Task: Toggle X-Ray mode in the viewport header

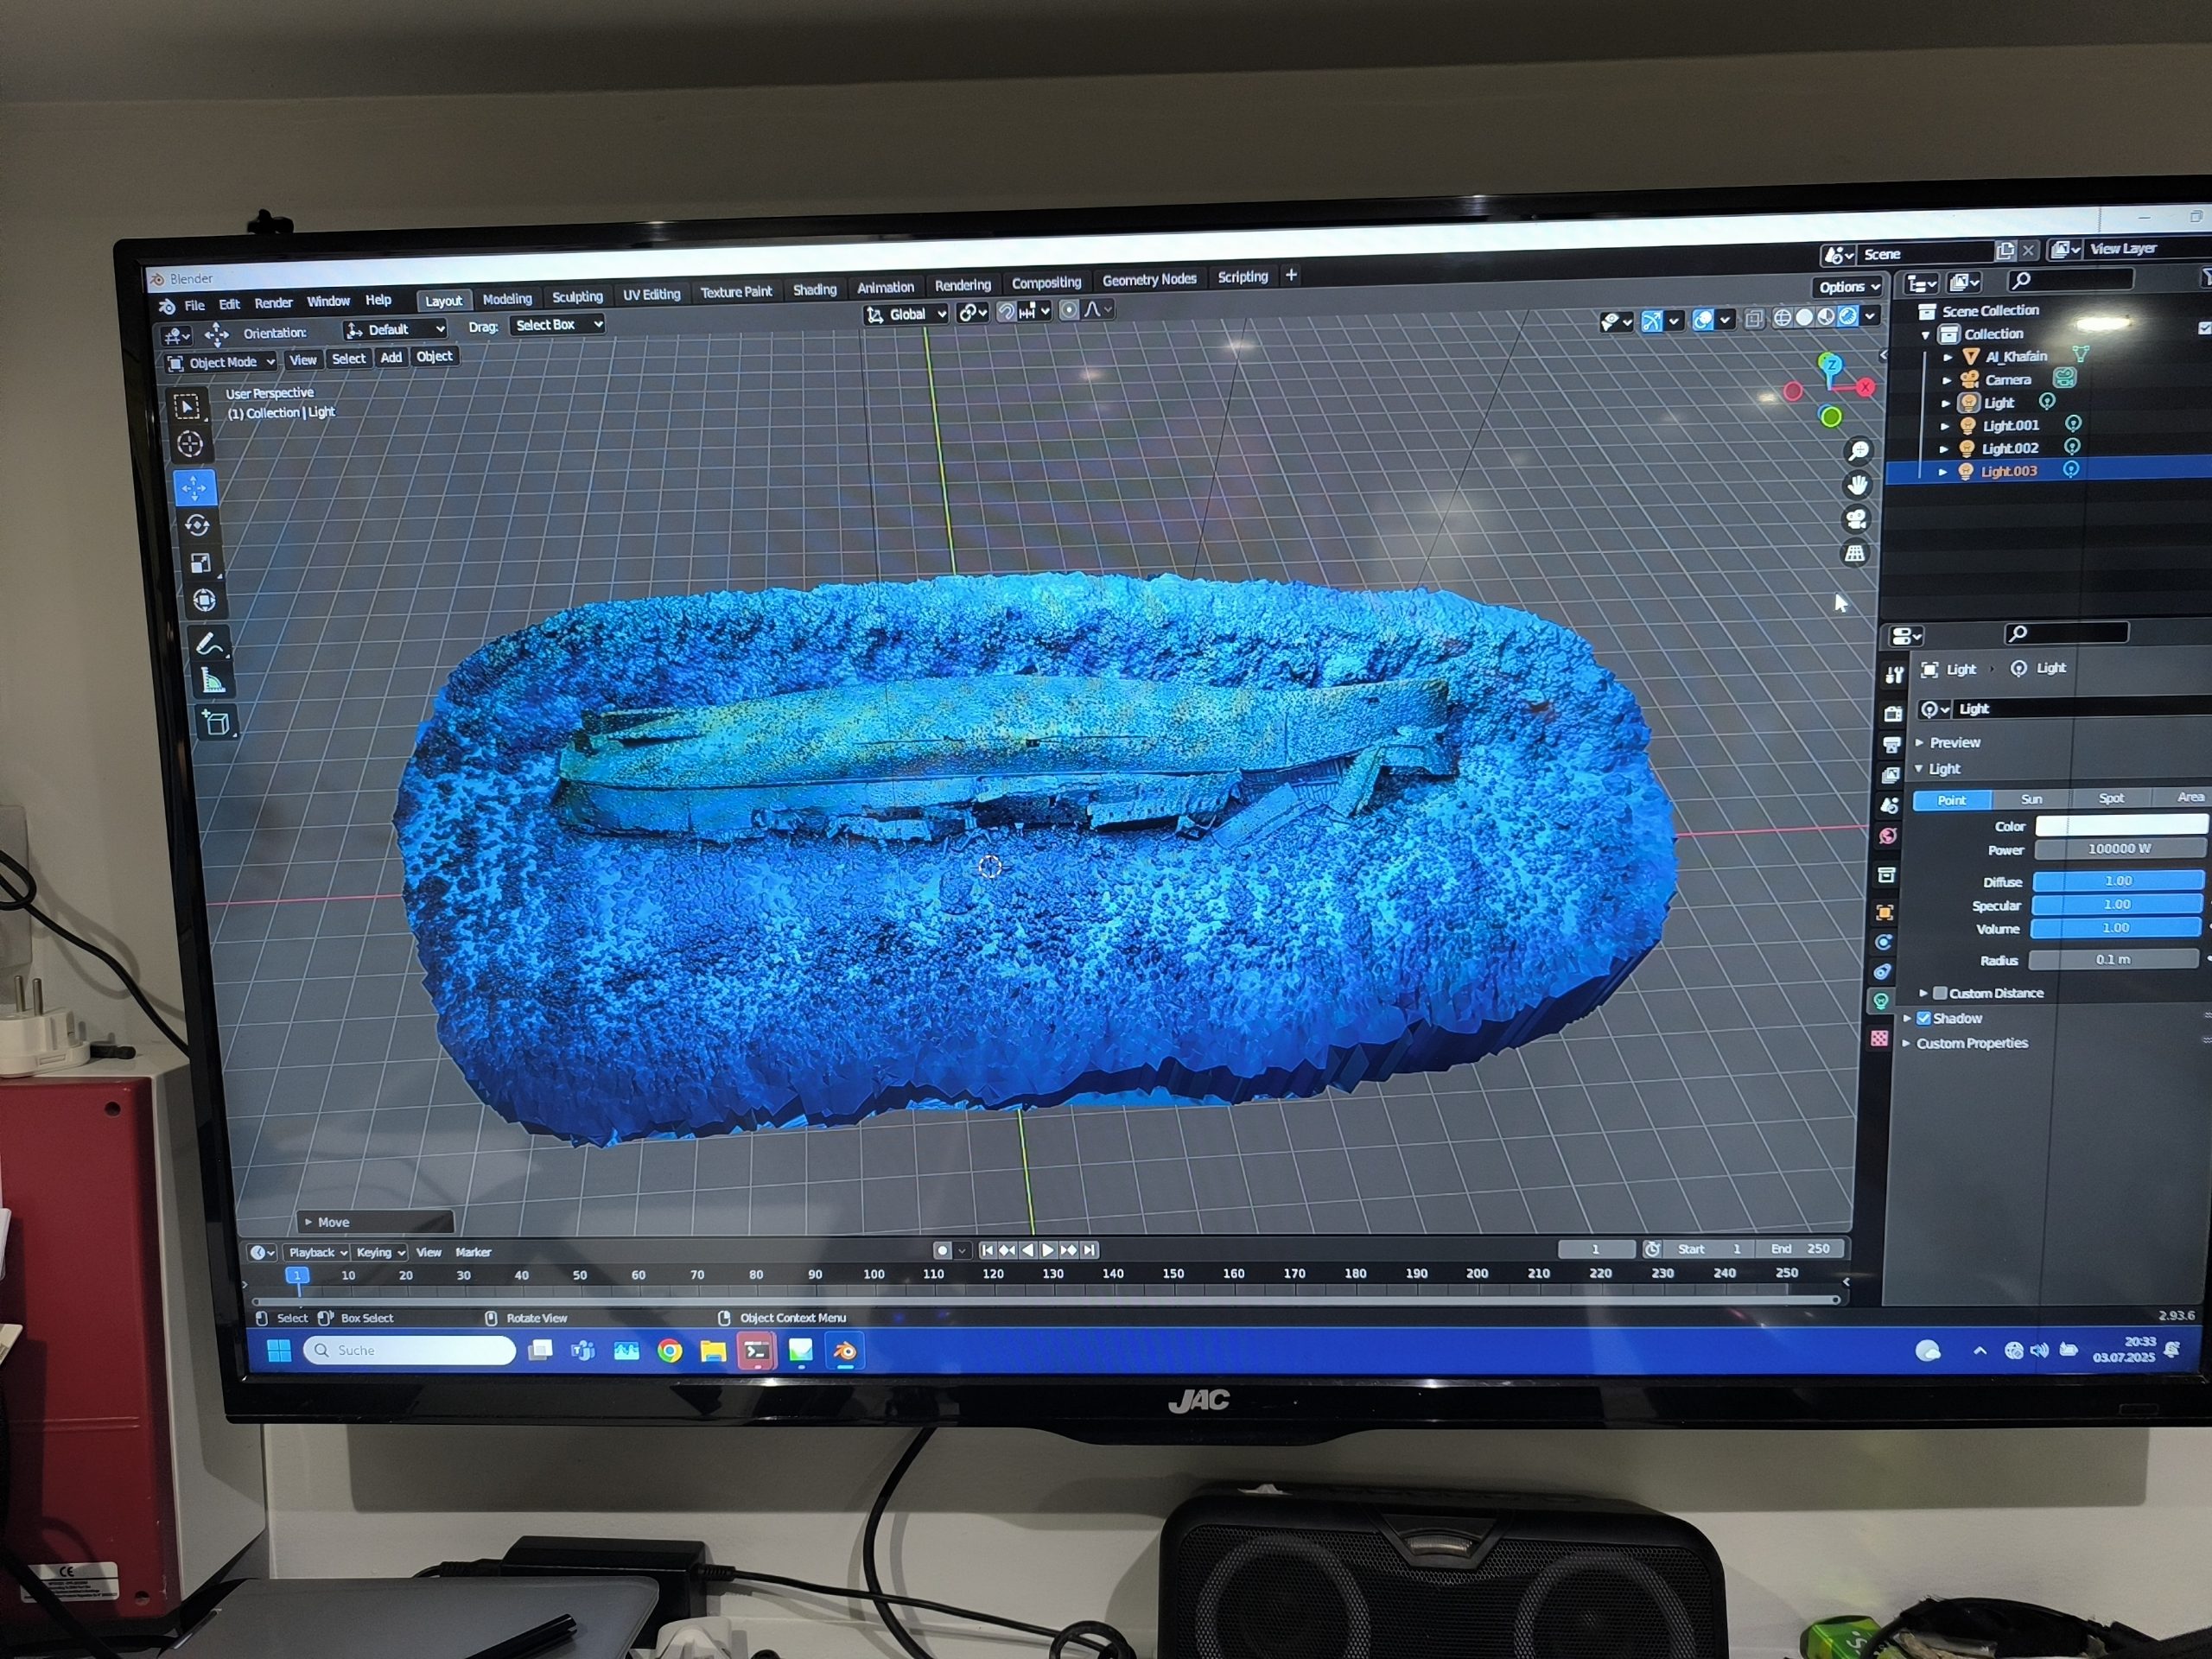Action: click(x=1755, y=319)
